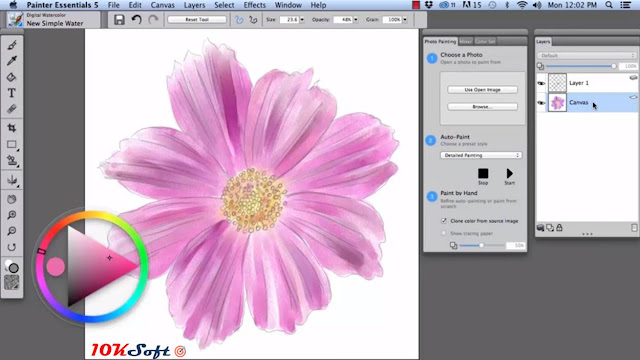Click the Redo arrow
This screenshot has width=640, height=360.
(x=153, y=20)
